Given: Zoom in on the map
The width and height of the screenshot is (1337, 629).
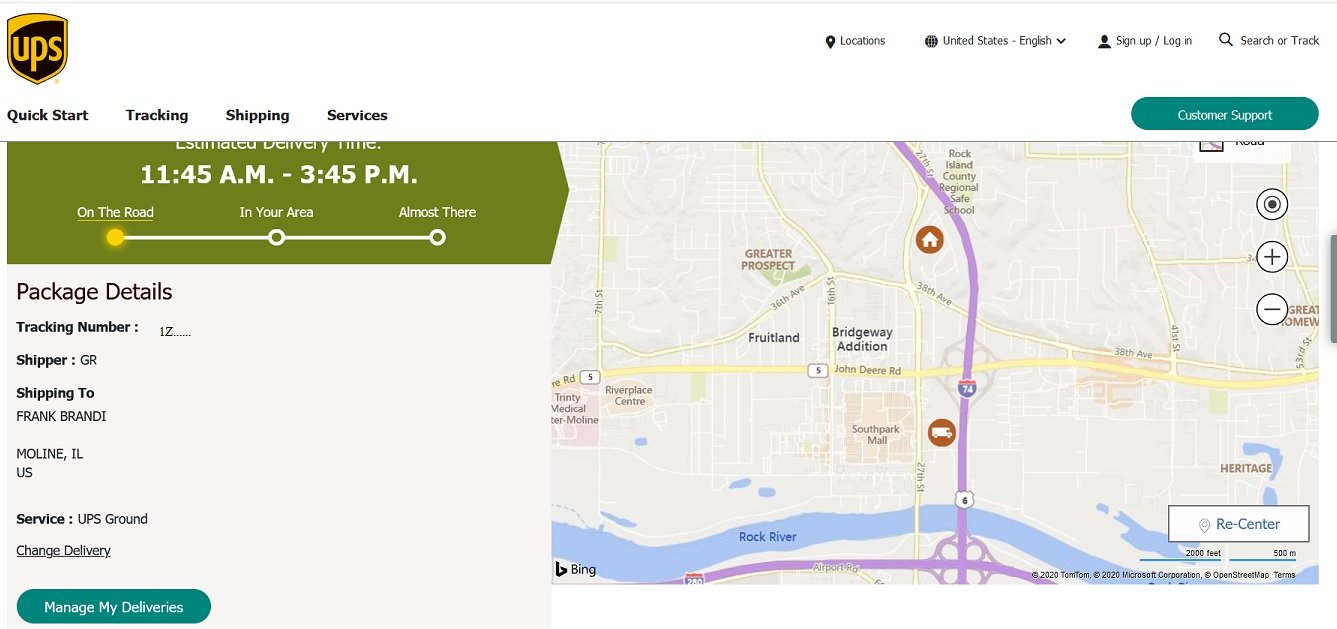Looking at the screenshot, I should point(1271,257).
